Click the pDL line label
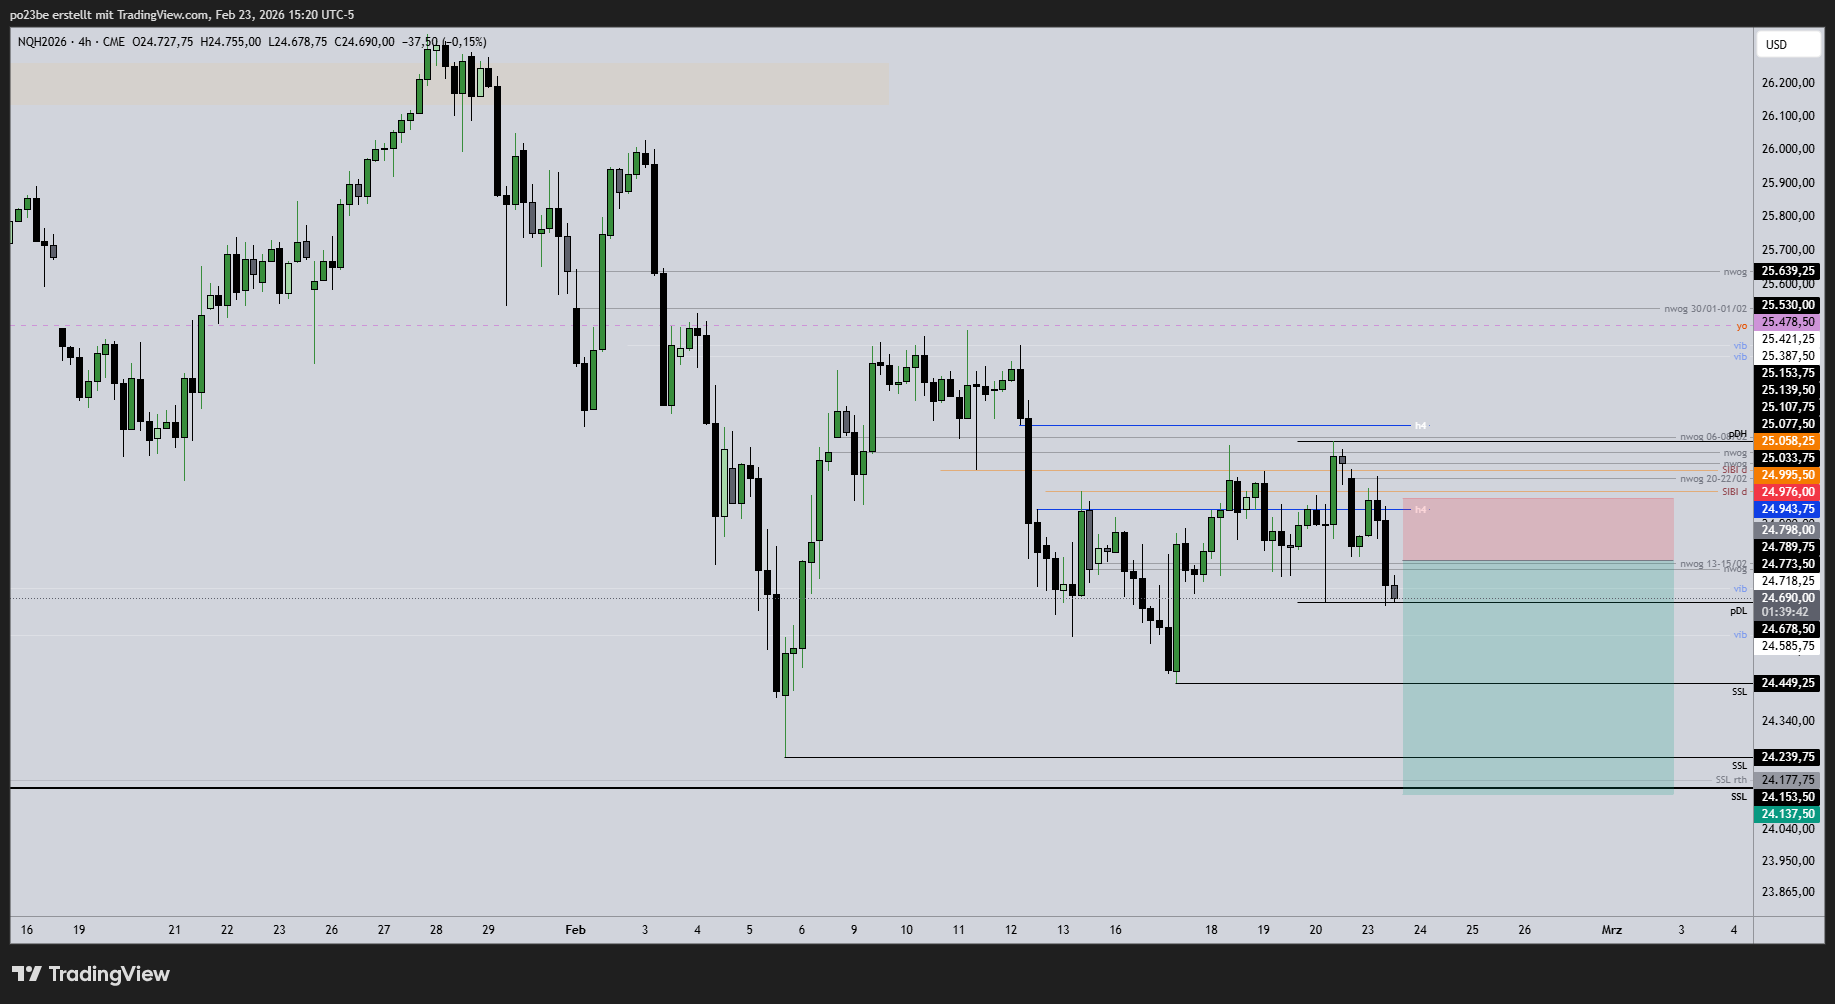The height and width of the screenshot is (1004, 1835). [1738, 611]
